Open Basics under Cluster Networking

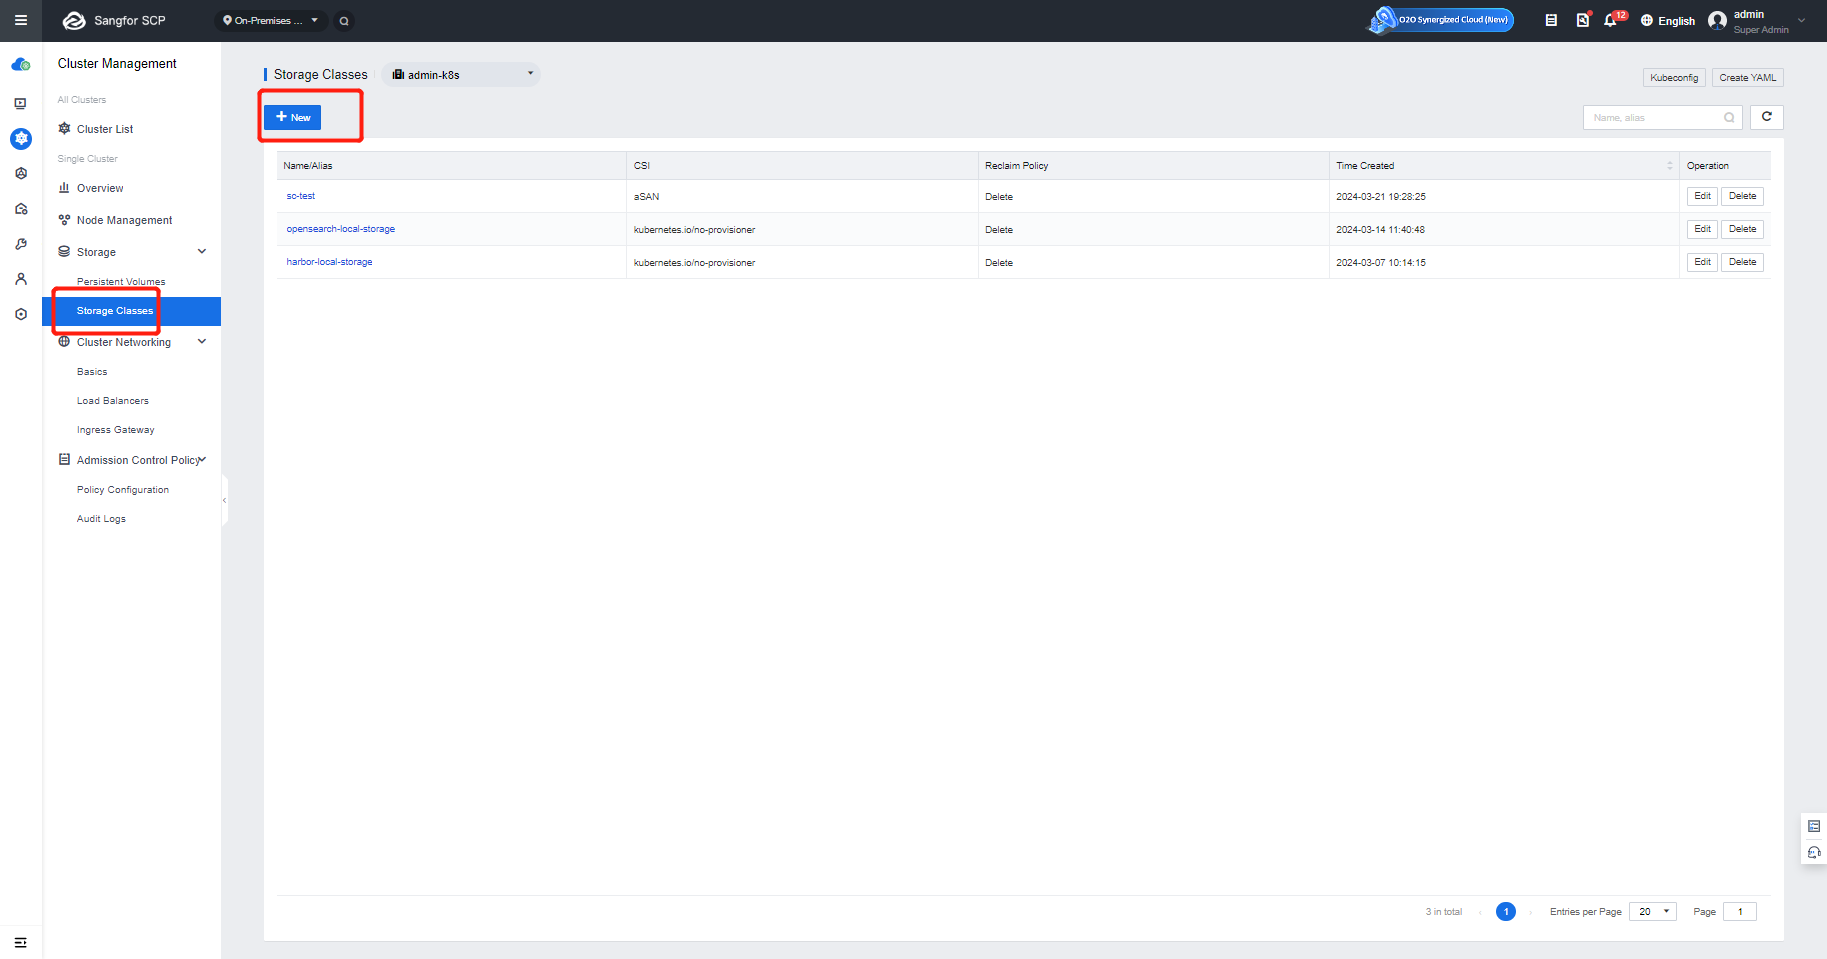[92, 372]
